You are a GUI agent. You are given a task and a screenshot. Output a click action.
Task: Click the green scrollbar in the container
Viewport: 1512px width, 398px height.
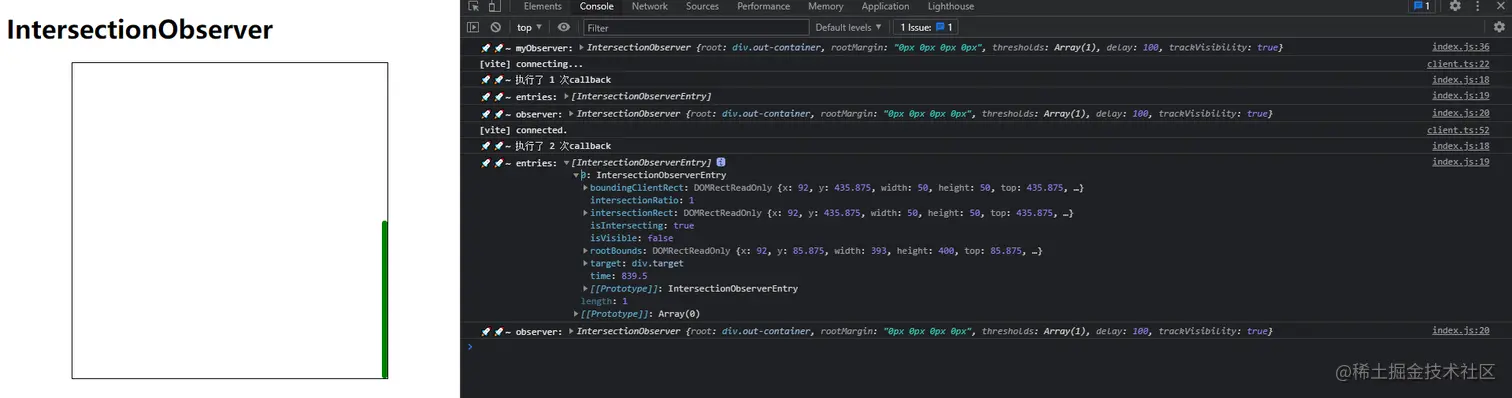[x=385, y=299]
